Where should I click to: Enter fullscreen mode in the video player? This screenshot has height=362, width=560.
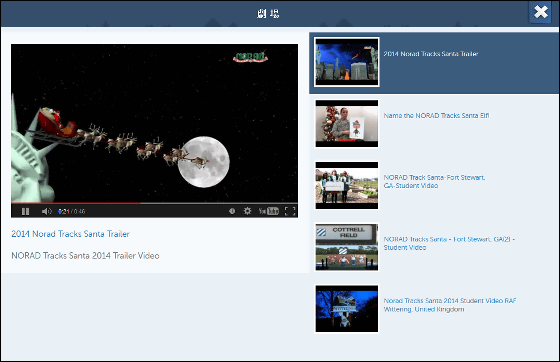(x=290, y=211)
